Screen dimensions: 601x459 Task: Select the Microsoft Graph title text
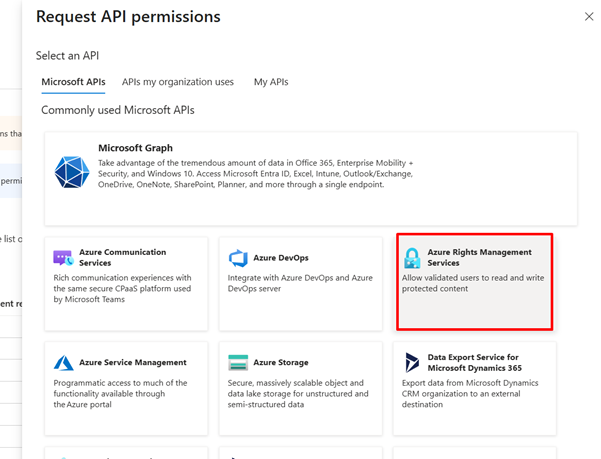coord(135,148)
